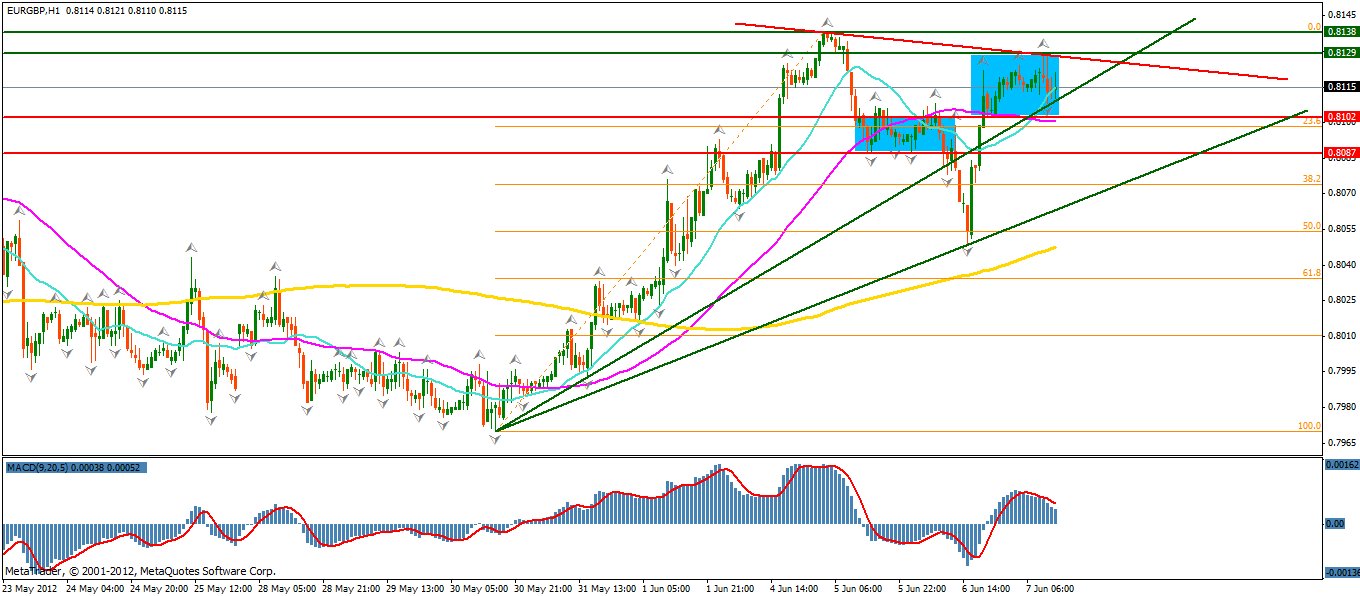Image resolution: width=1360 pixels, height=596 pixels.
Task: Select the 38.2 Fibonacci level label
Action: pos(1311,179)
